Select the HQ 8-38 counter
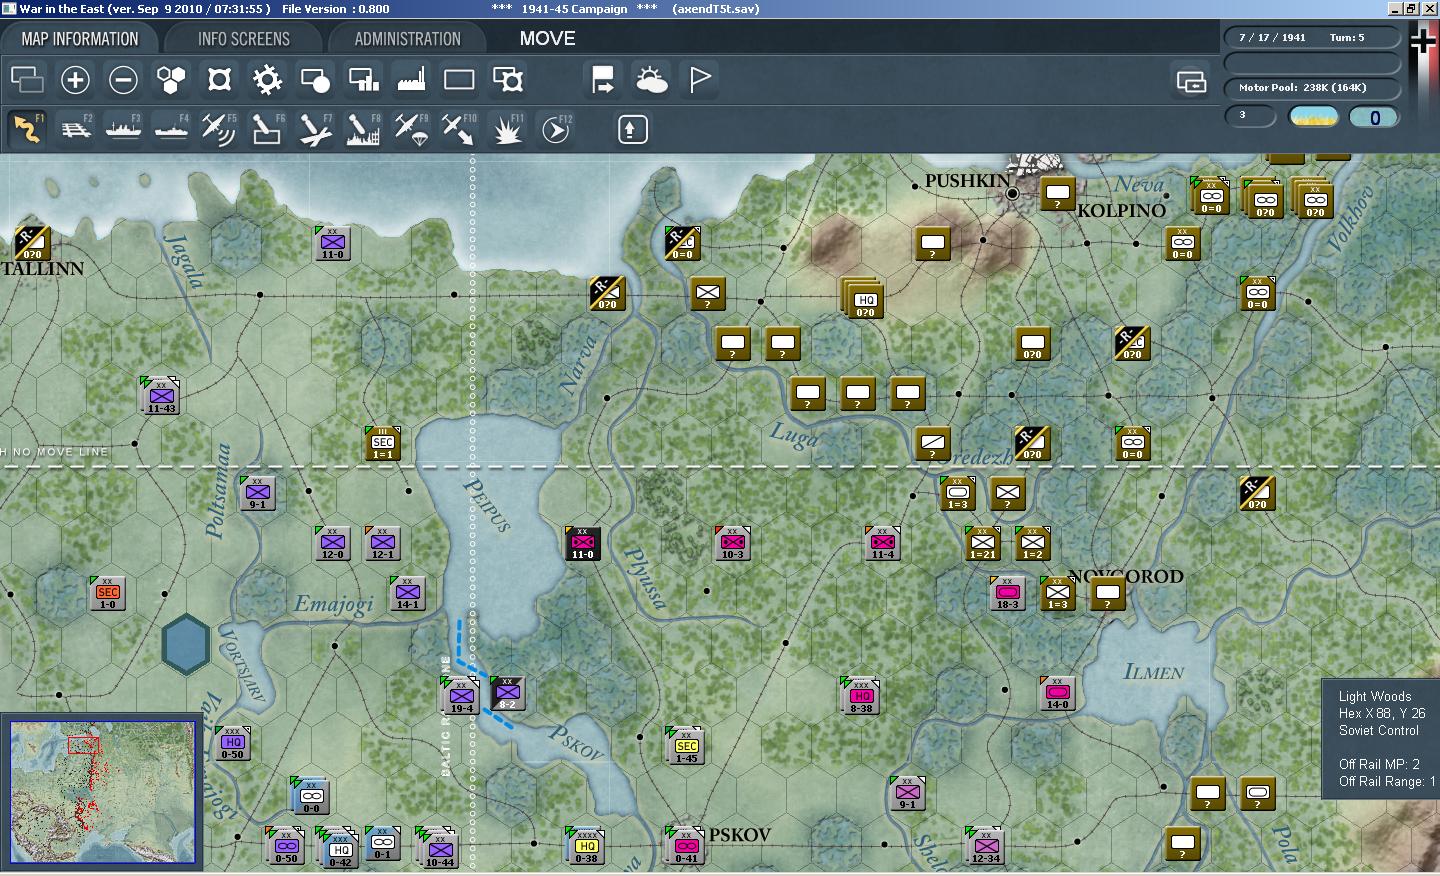This screenshot has height=876, width=1440. (x=861, y=696)
